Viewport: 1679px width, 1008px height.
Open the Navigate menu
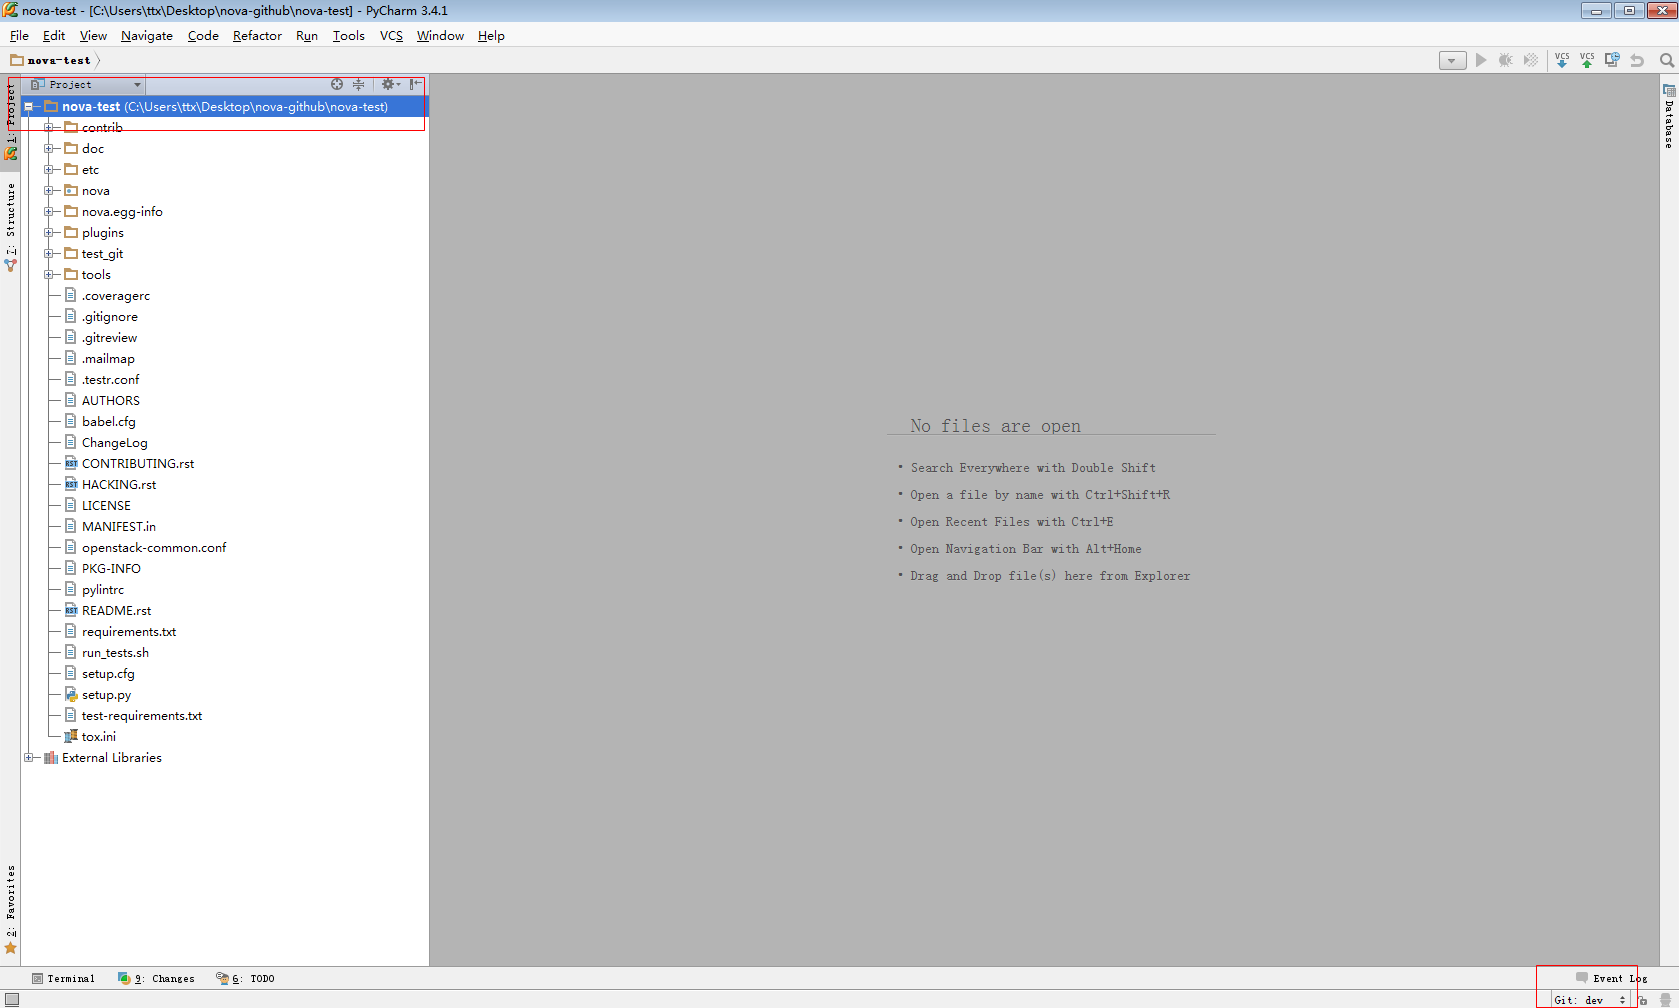[x=147, y=36]
